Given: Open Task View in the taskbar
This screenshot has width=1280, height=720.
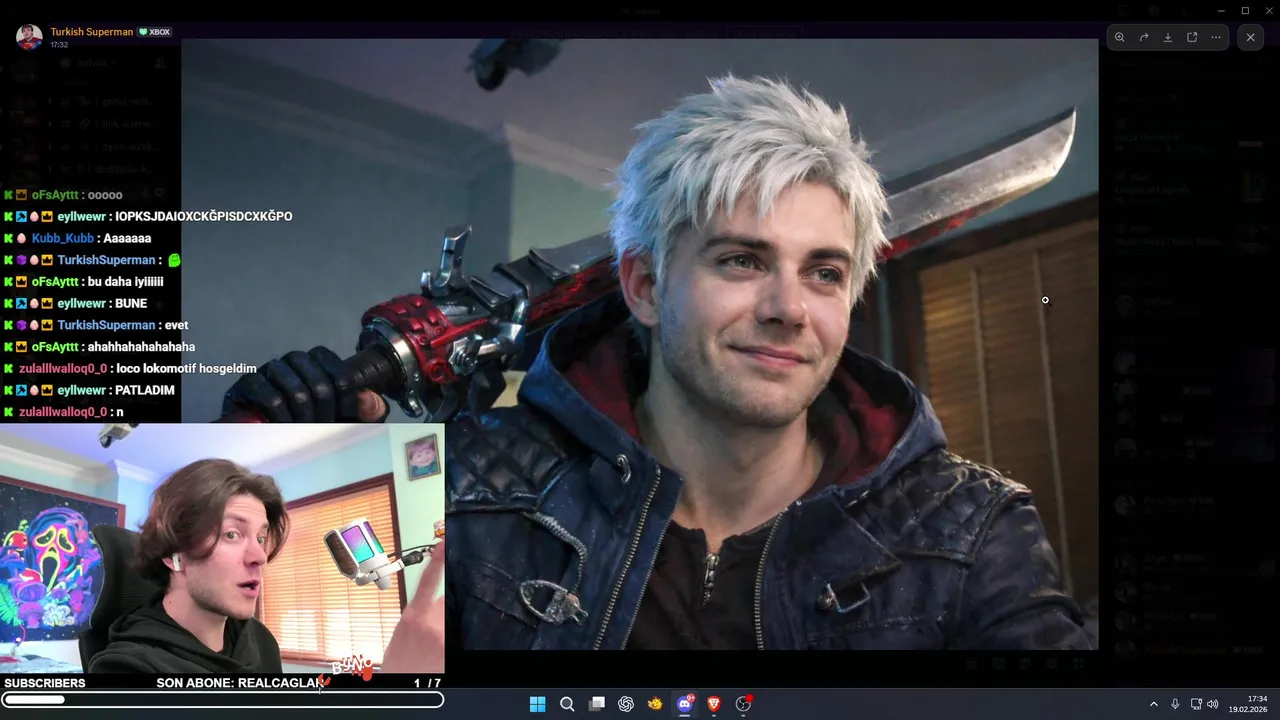Looking at the screenshot, I should 597,704.
